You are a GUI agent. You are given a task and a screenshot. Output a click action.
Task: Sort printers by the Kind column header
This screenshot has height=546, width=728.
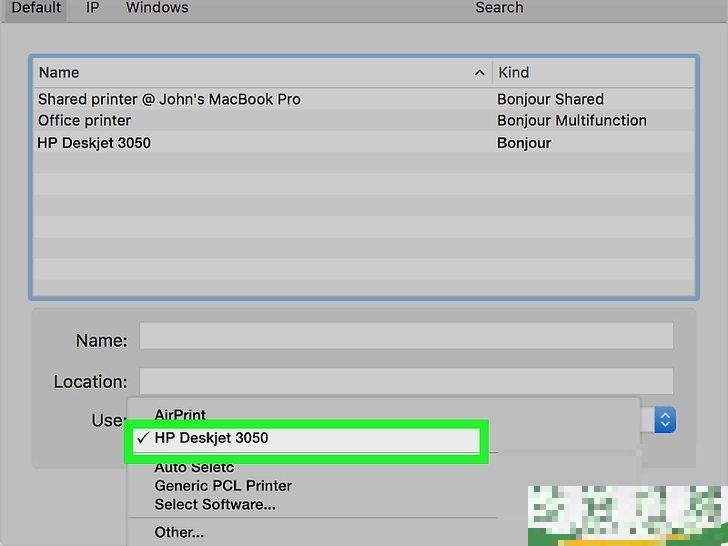(590, 73)
